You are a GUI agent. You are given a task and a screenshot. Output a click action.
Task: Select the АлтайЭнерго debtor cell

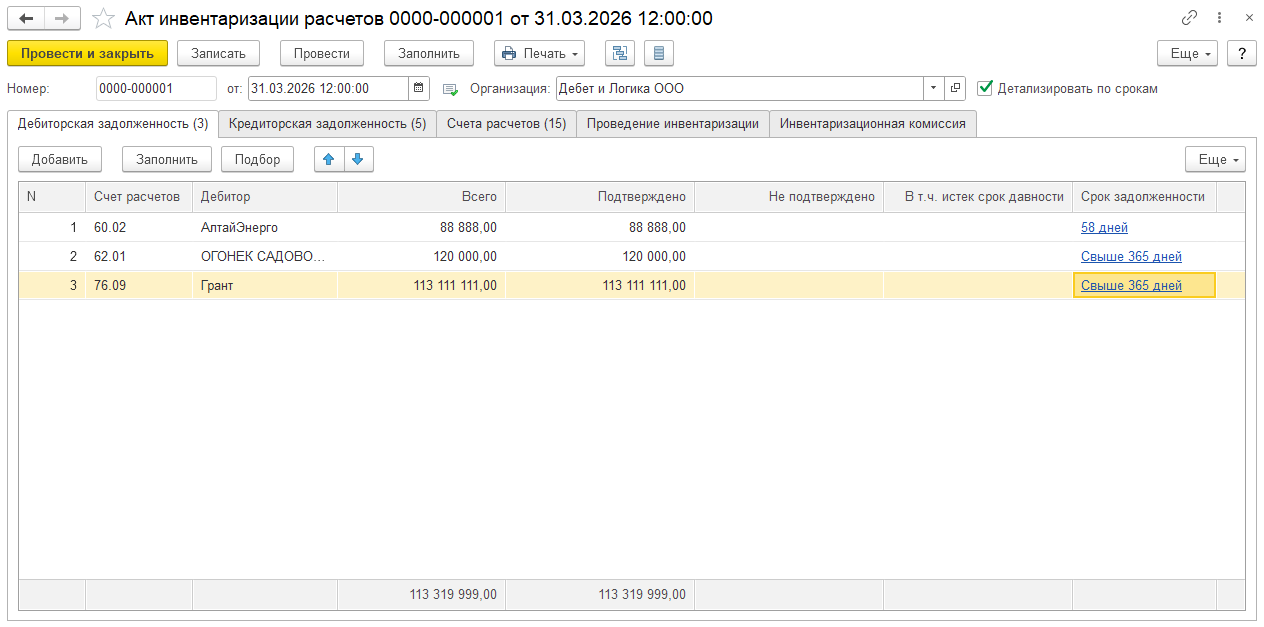tap(264, 228)
